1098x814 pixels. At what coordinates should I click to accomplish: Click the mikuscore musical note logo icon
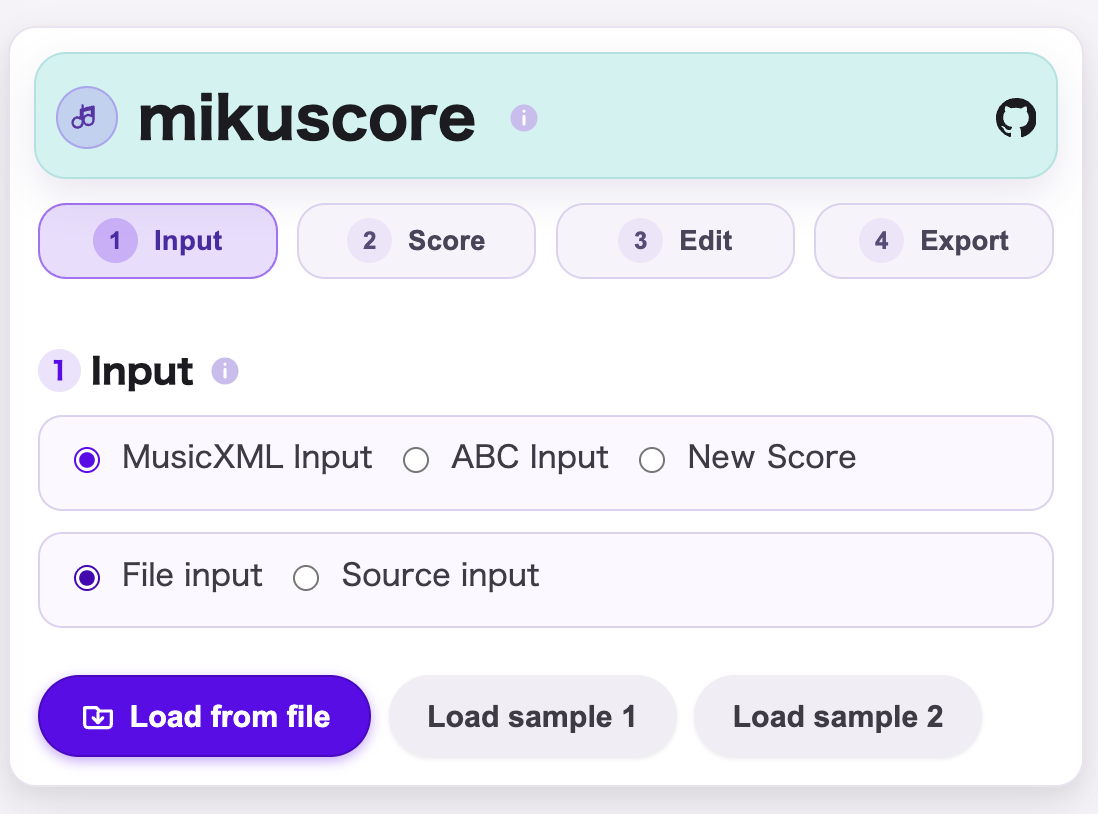point(87,117)
